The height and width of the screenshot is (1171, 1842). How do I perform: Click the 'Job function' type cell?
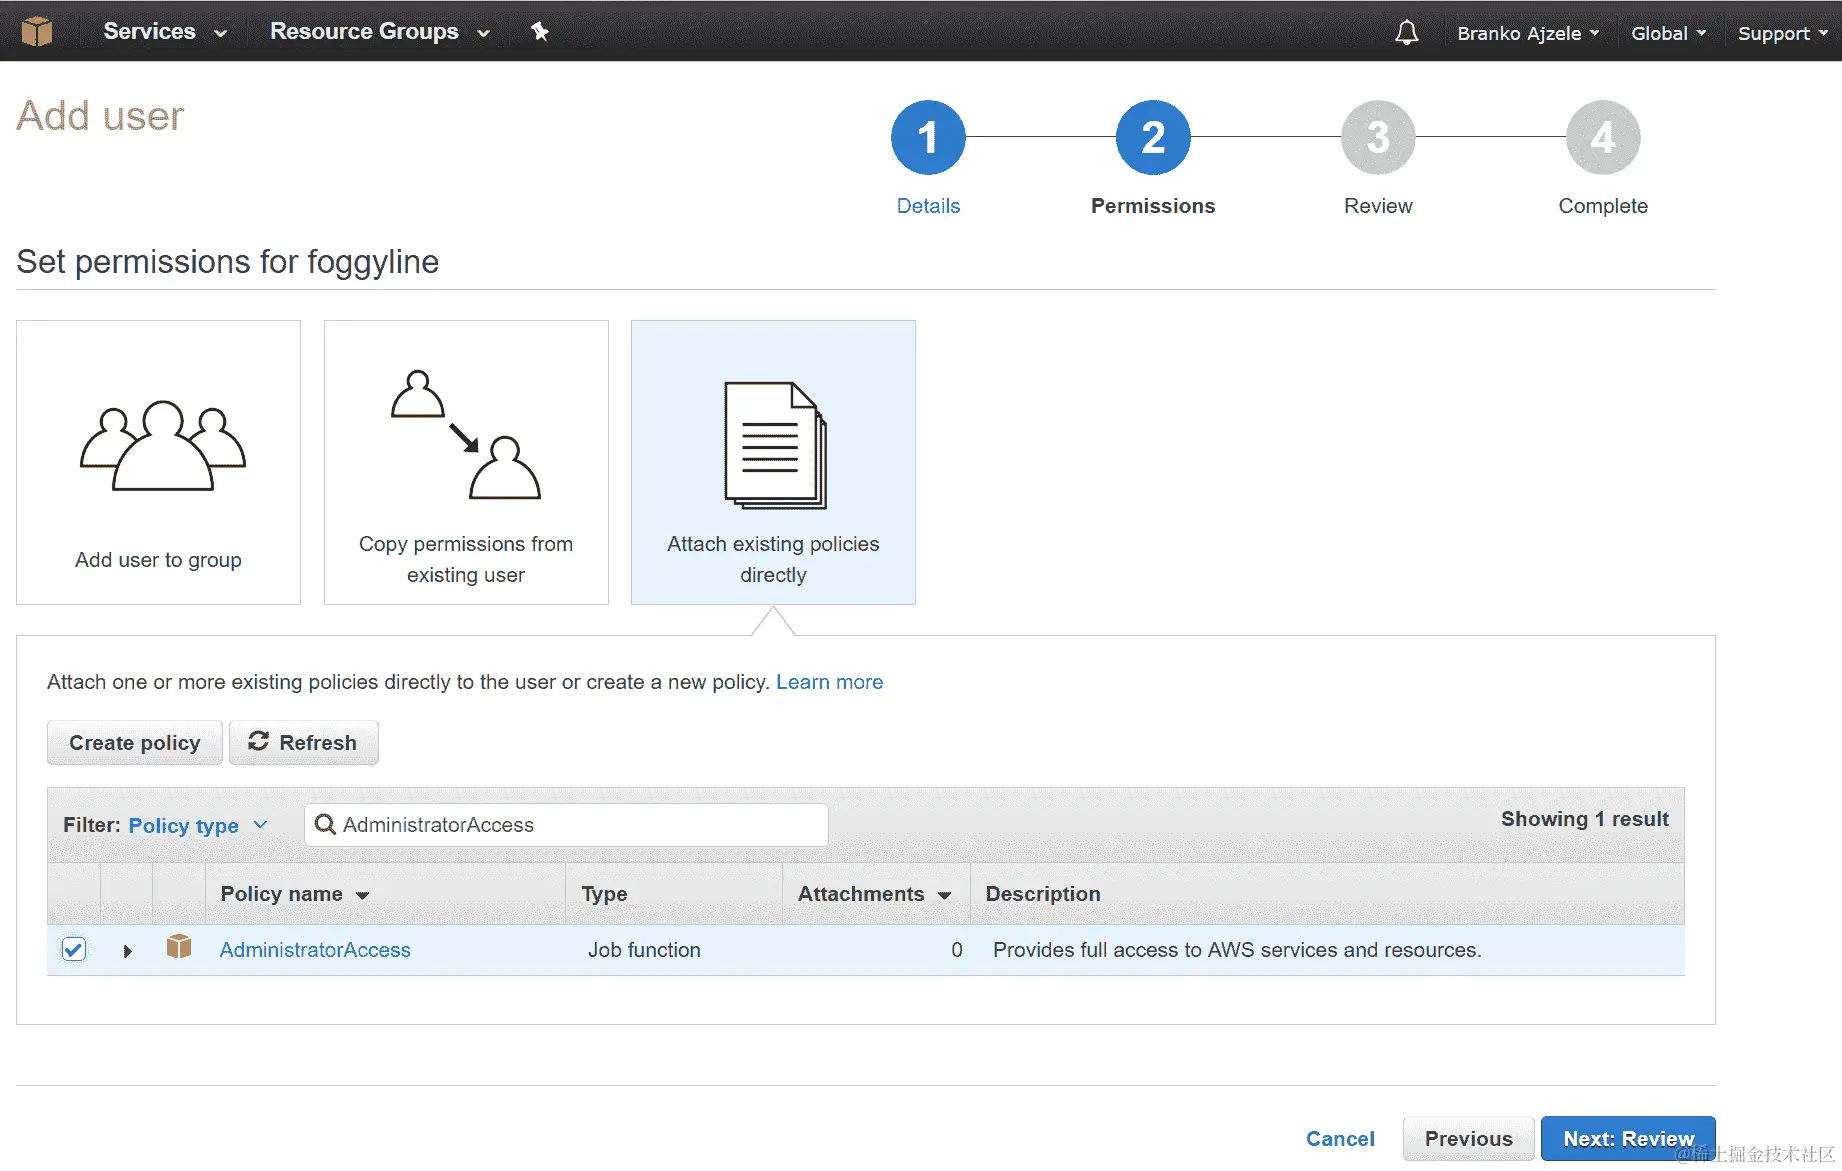(644, 950)
